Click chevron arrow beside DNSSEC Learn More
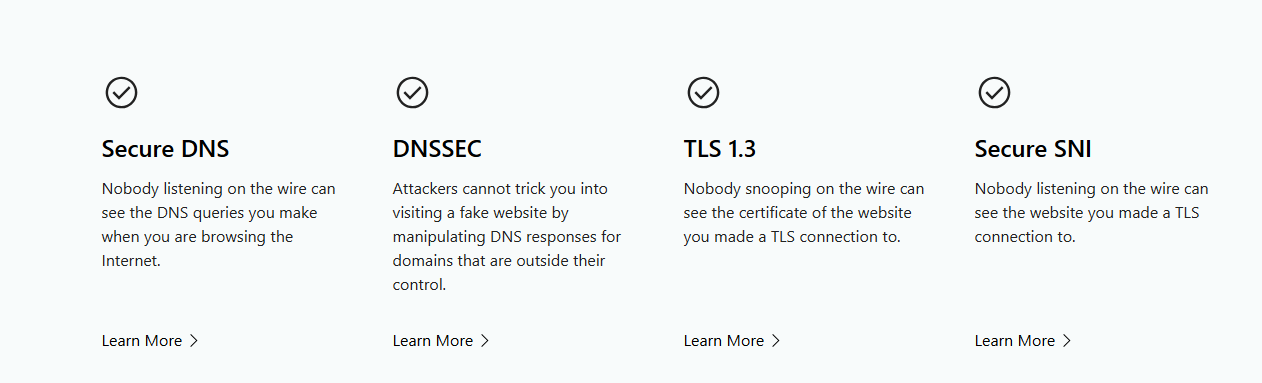Image resolution: width=1262 pixels, height=383 pixels. [x=485, y=341]
